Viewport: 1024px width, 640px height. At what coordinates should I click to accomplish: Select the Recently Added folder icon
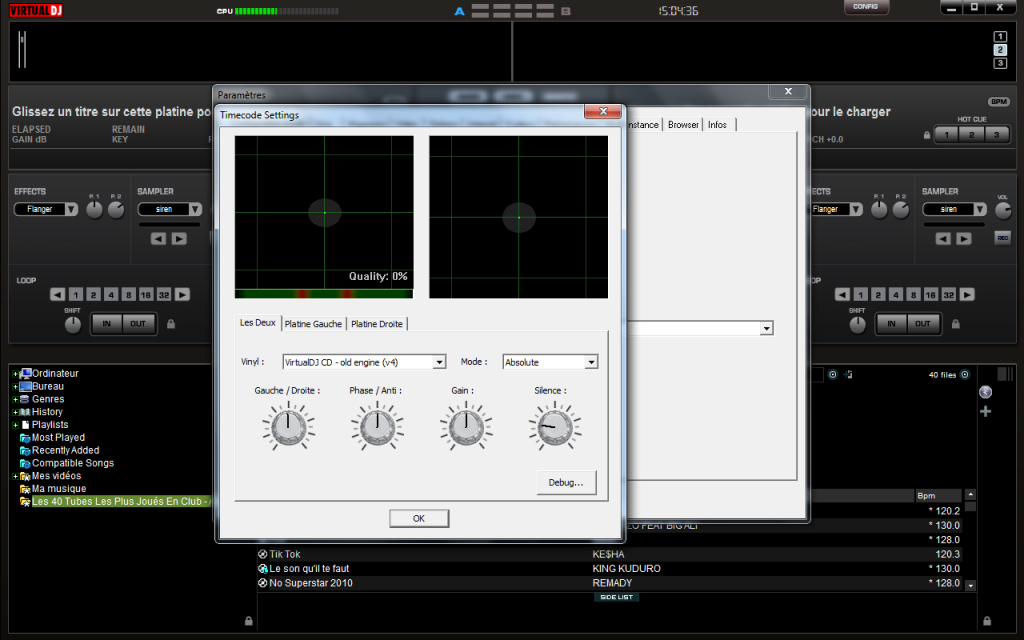point(24,451)
